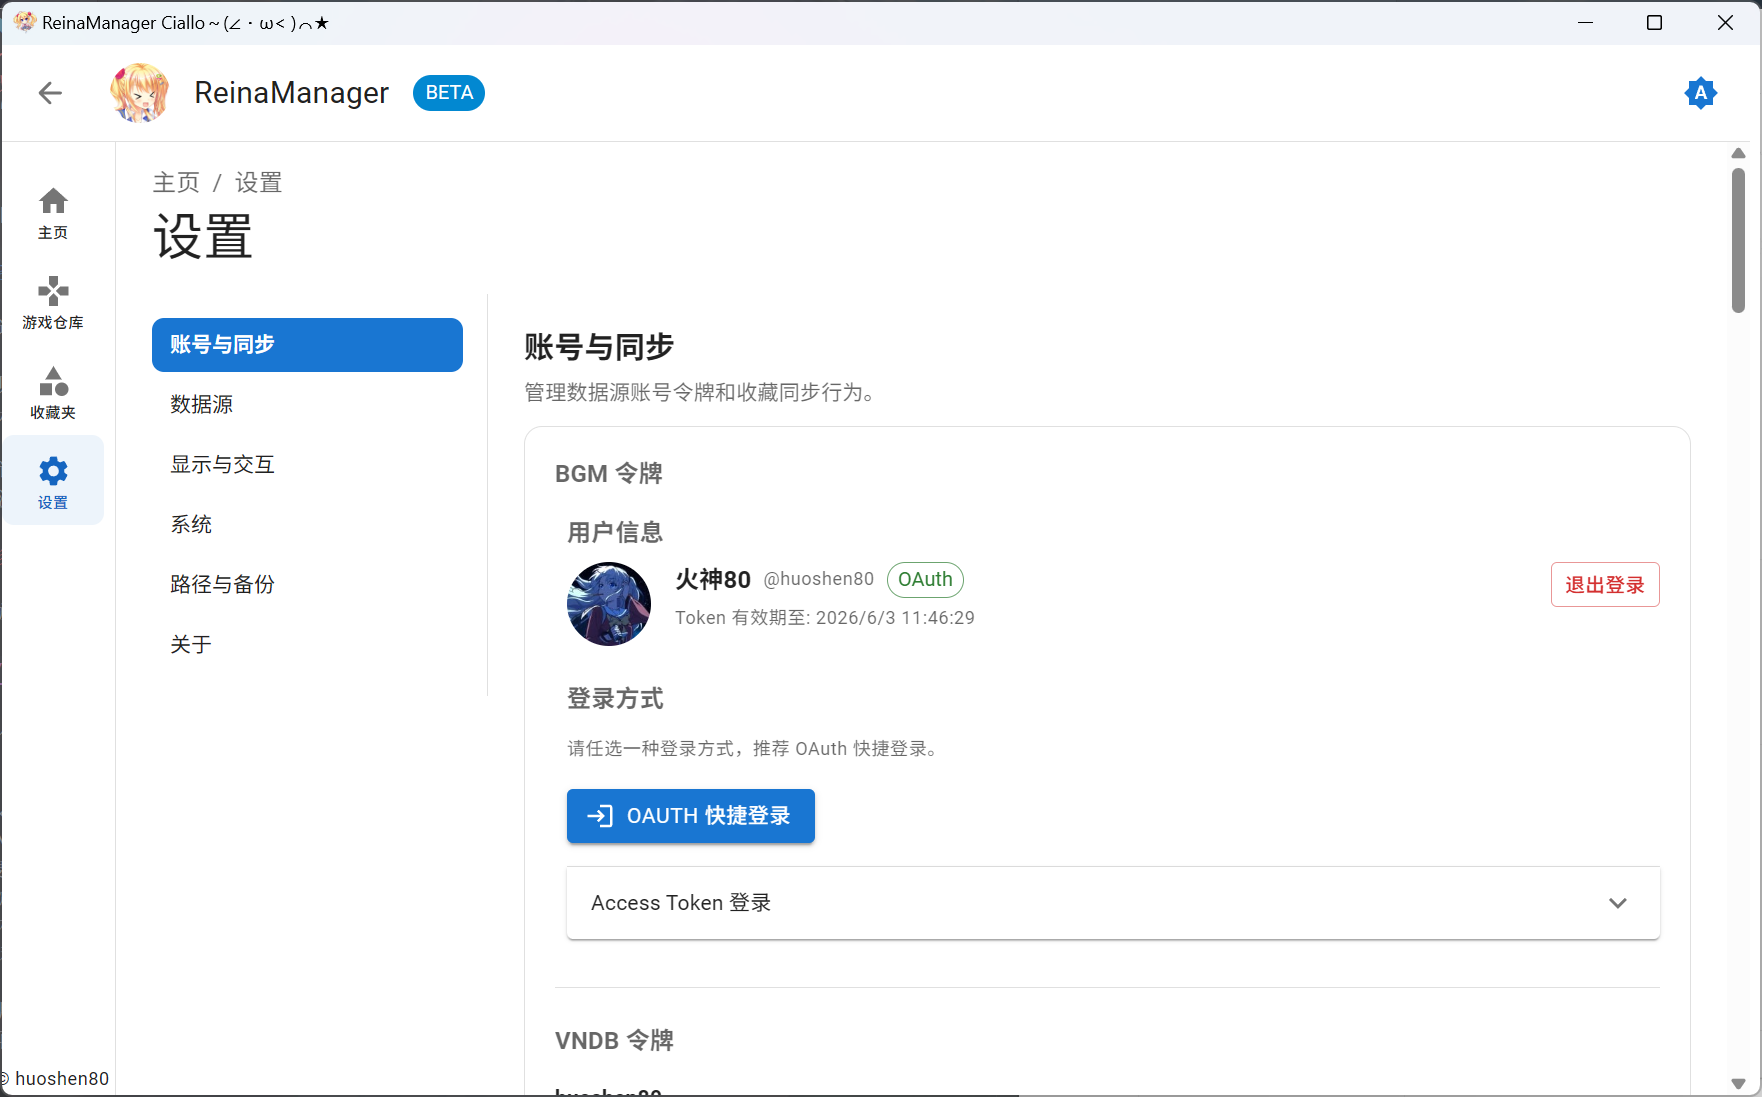Click the vertical scrollbar thumb
This screenshot has height=1097, width=1762.
coord(1739,240)
